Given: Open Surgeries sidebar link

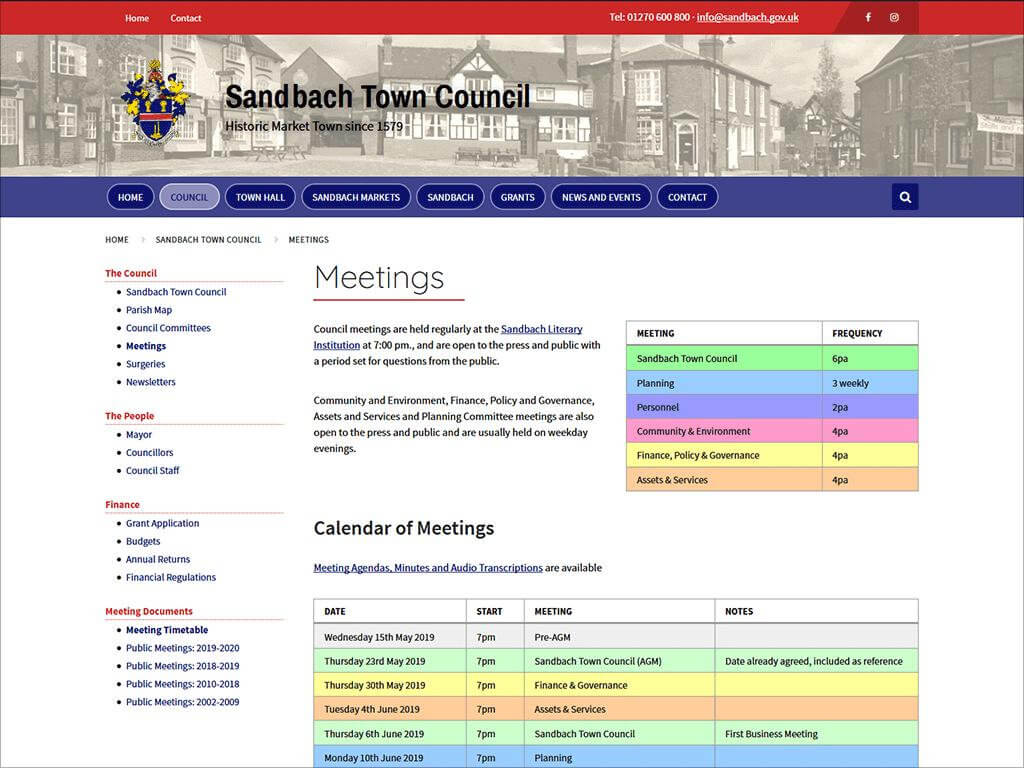Looking at the screenshot, I should pos(146,364).
